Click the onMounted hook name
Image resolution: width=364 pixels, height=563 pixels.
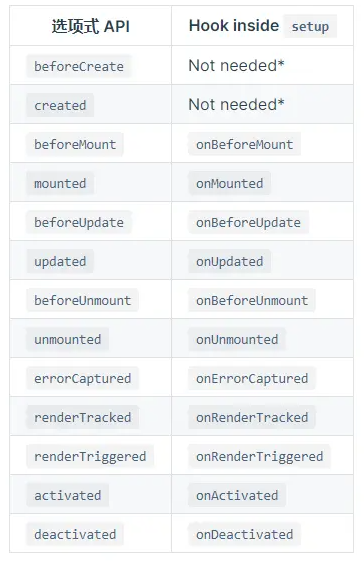(x=229, y=183)
